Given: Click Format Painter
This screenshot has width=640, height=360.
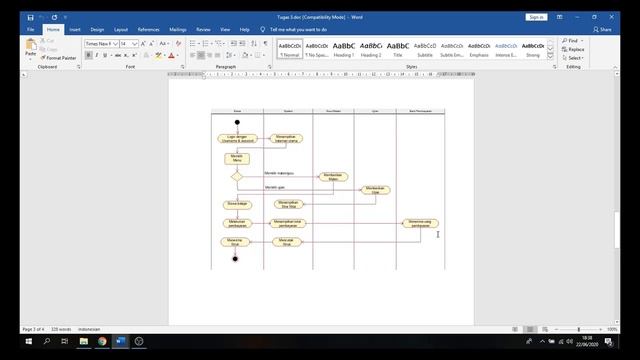Looking at the screenshot, I should click(58, 58).
